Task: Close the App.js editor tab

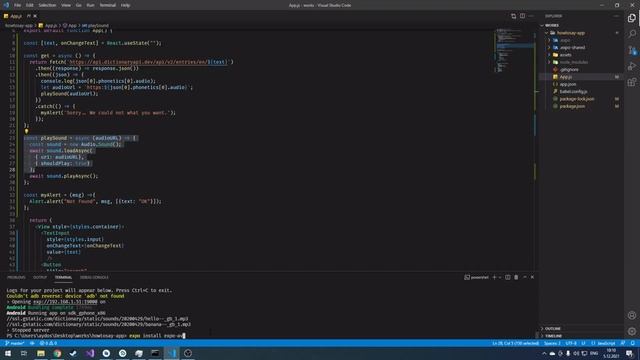Action: coord(35,16)
